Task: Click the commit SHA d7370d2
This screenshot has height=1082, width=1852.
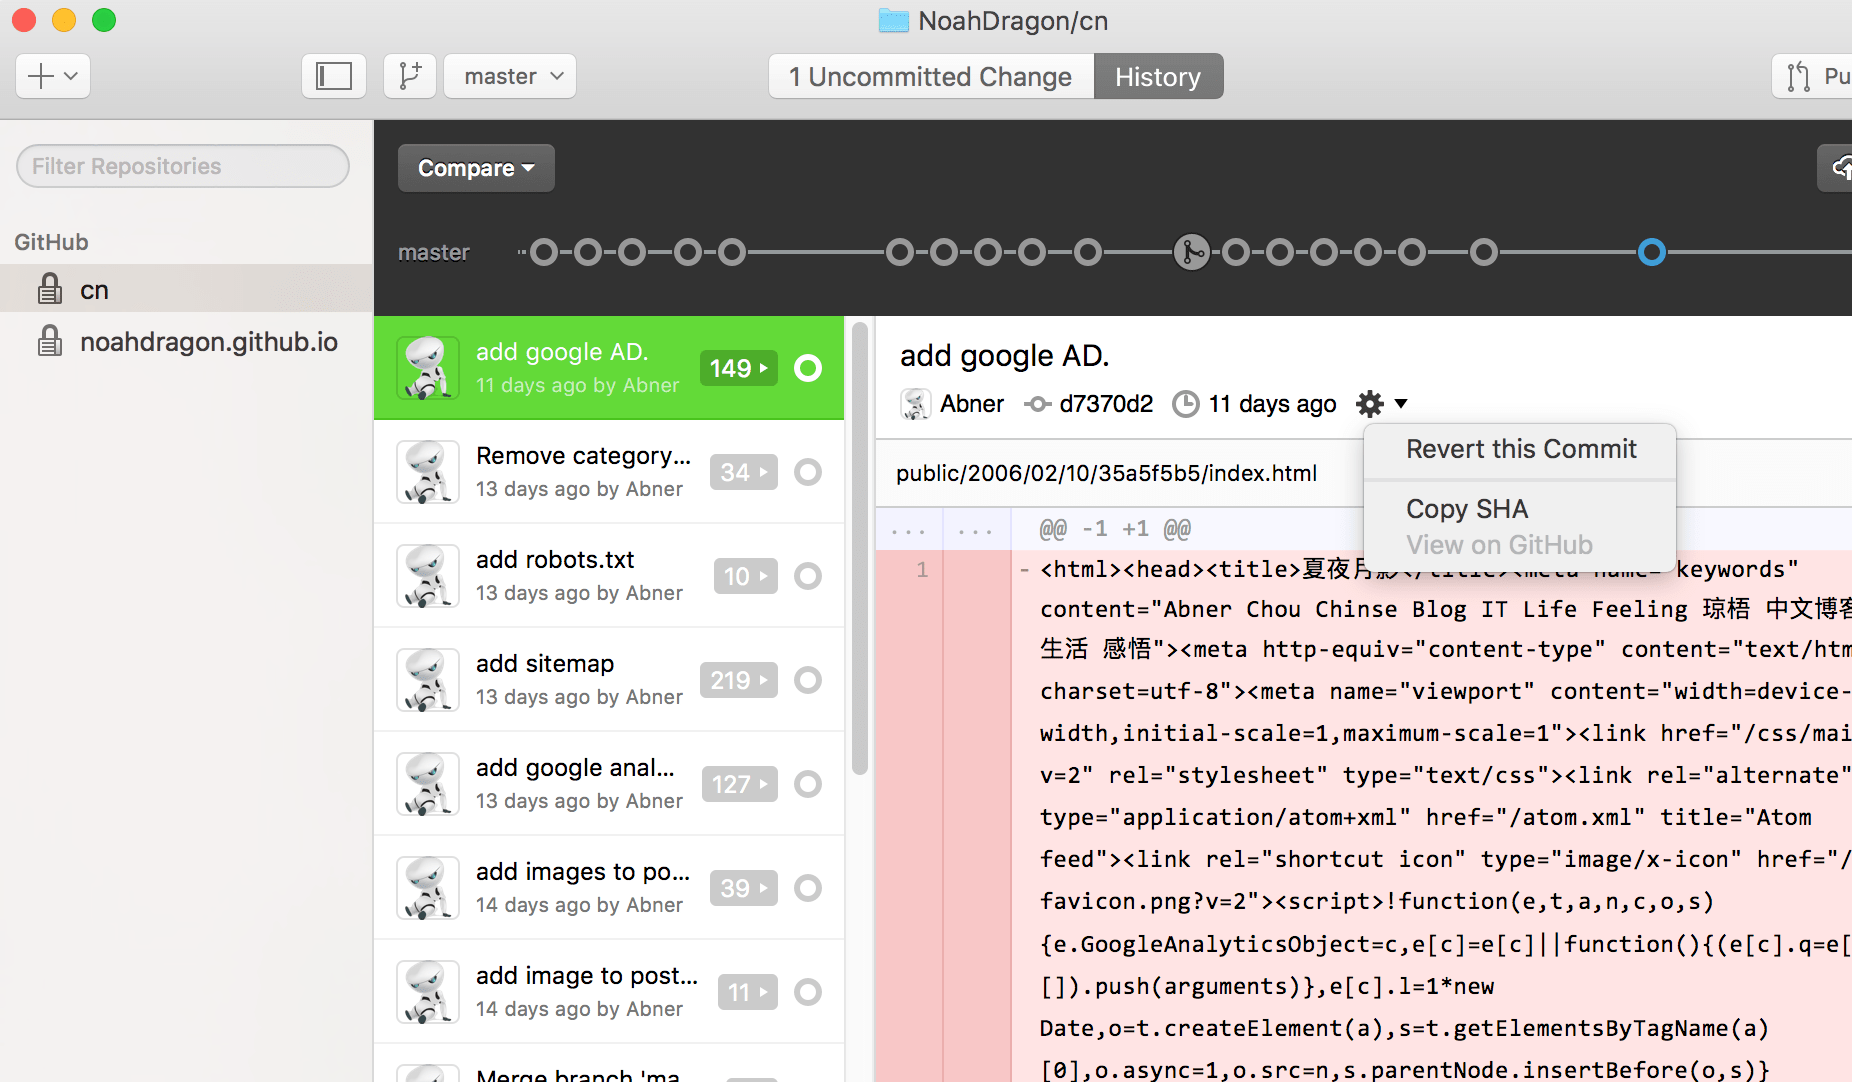Action: [1106, 404]
